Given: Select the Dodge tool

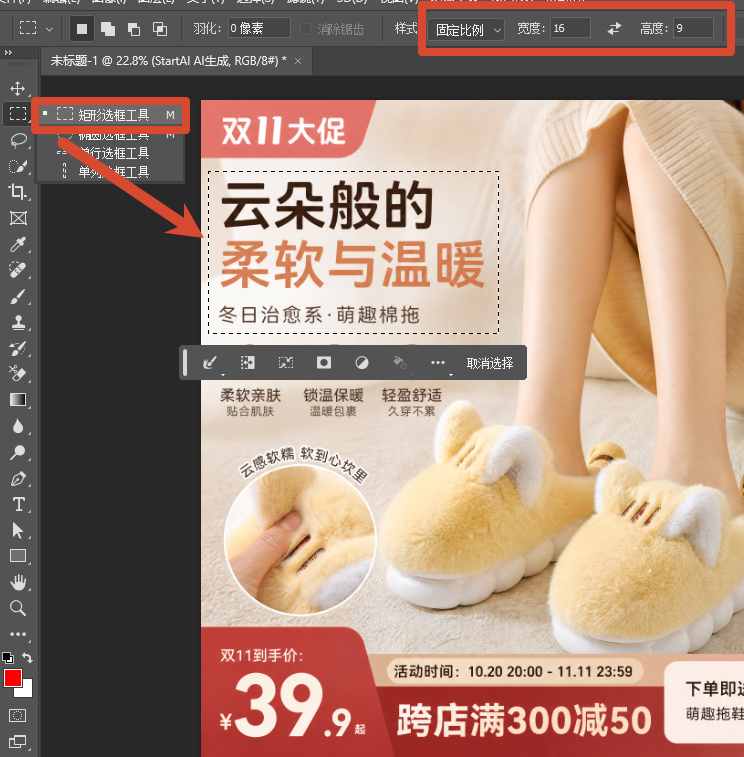Looking at the screenshot, I should pyautogui.click(x=18, y=452).
